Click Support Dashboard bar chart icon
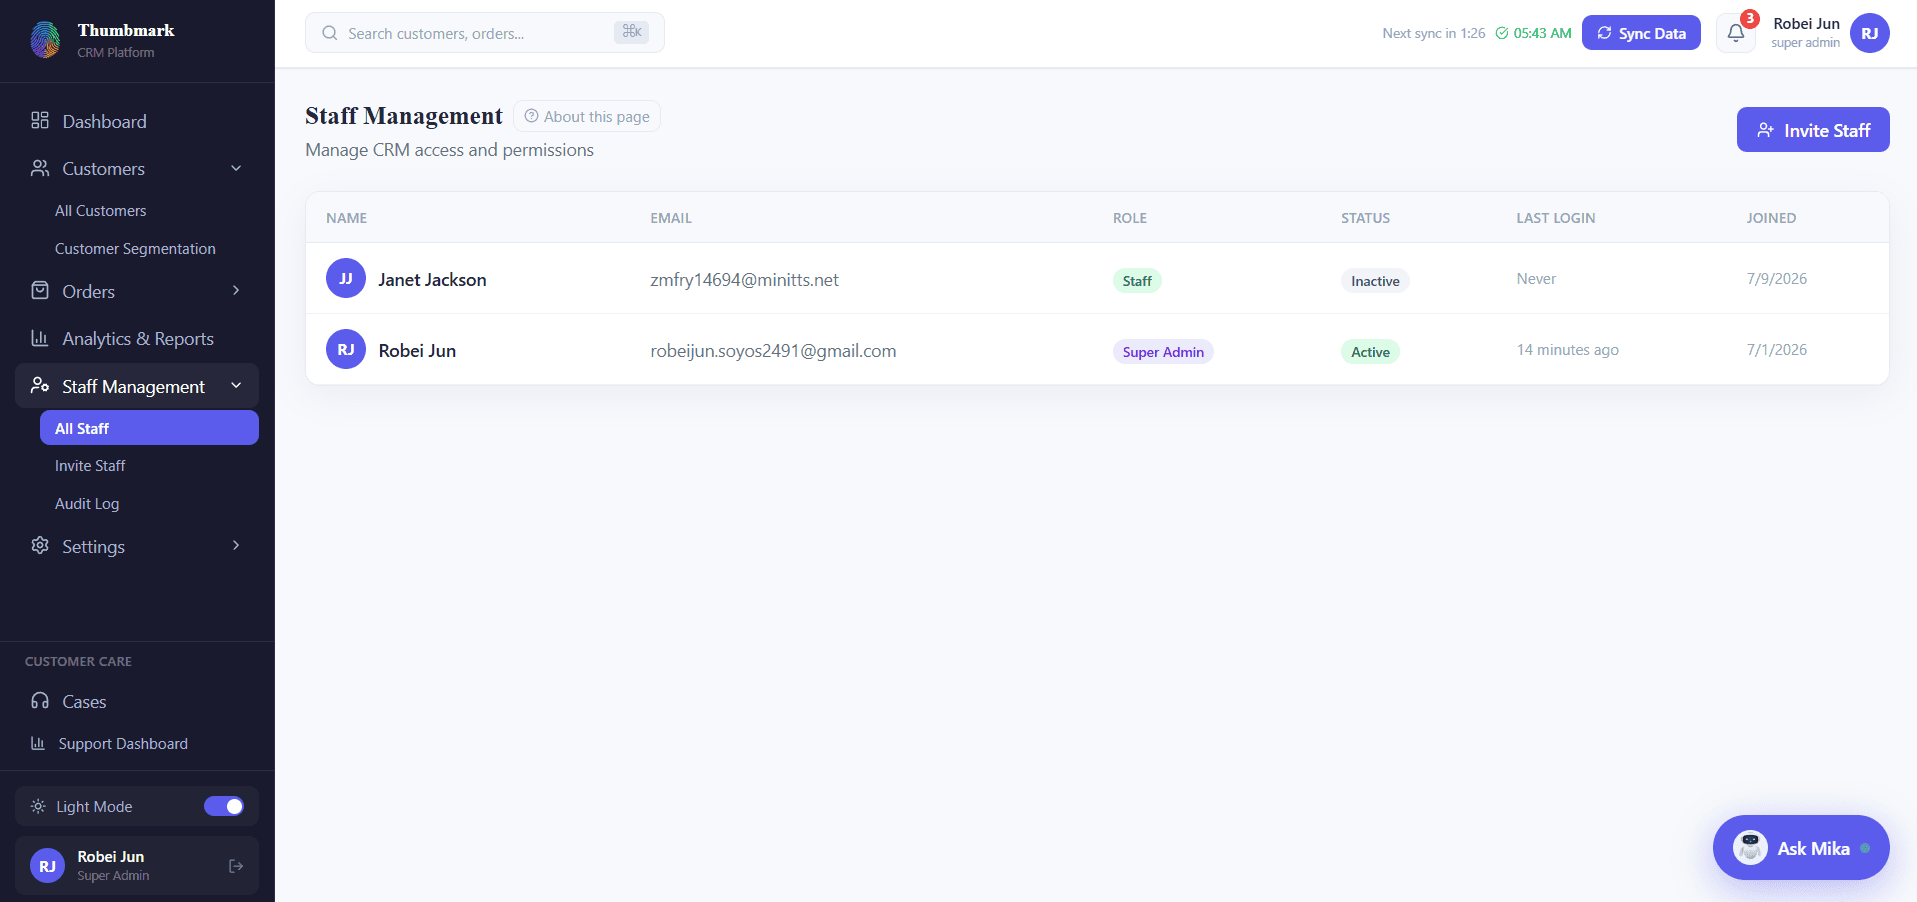This screenshot has width=1917, height=902. click(x=38, y=743)
